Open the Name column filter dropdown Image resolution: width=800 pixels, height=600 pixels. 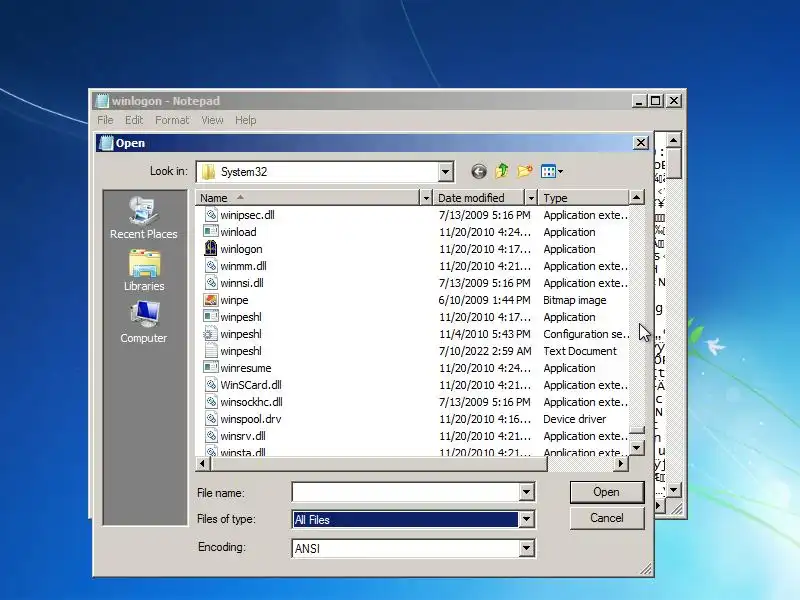pos(426,197)
